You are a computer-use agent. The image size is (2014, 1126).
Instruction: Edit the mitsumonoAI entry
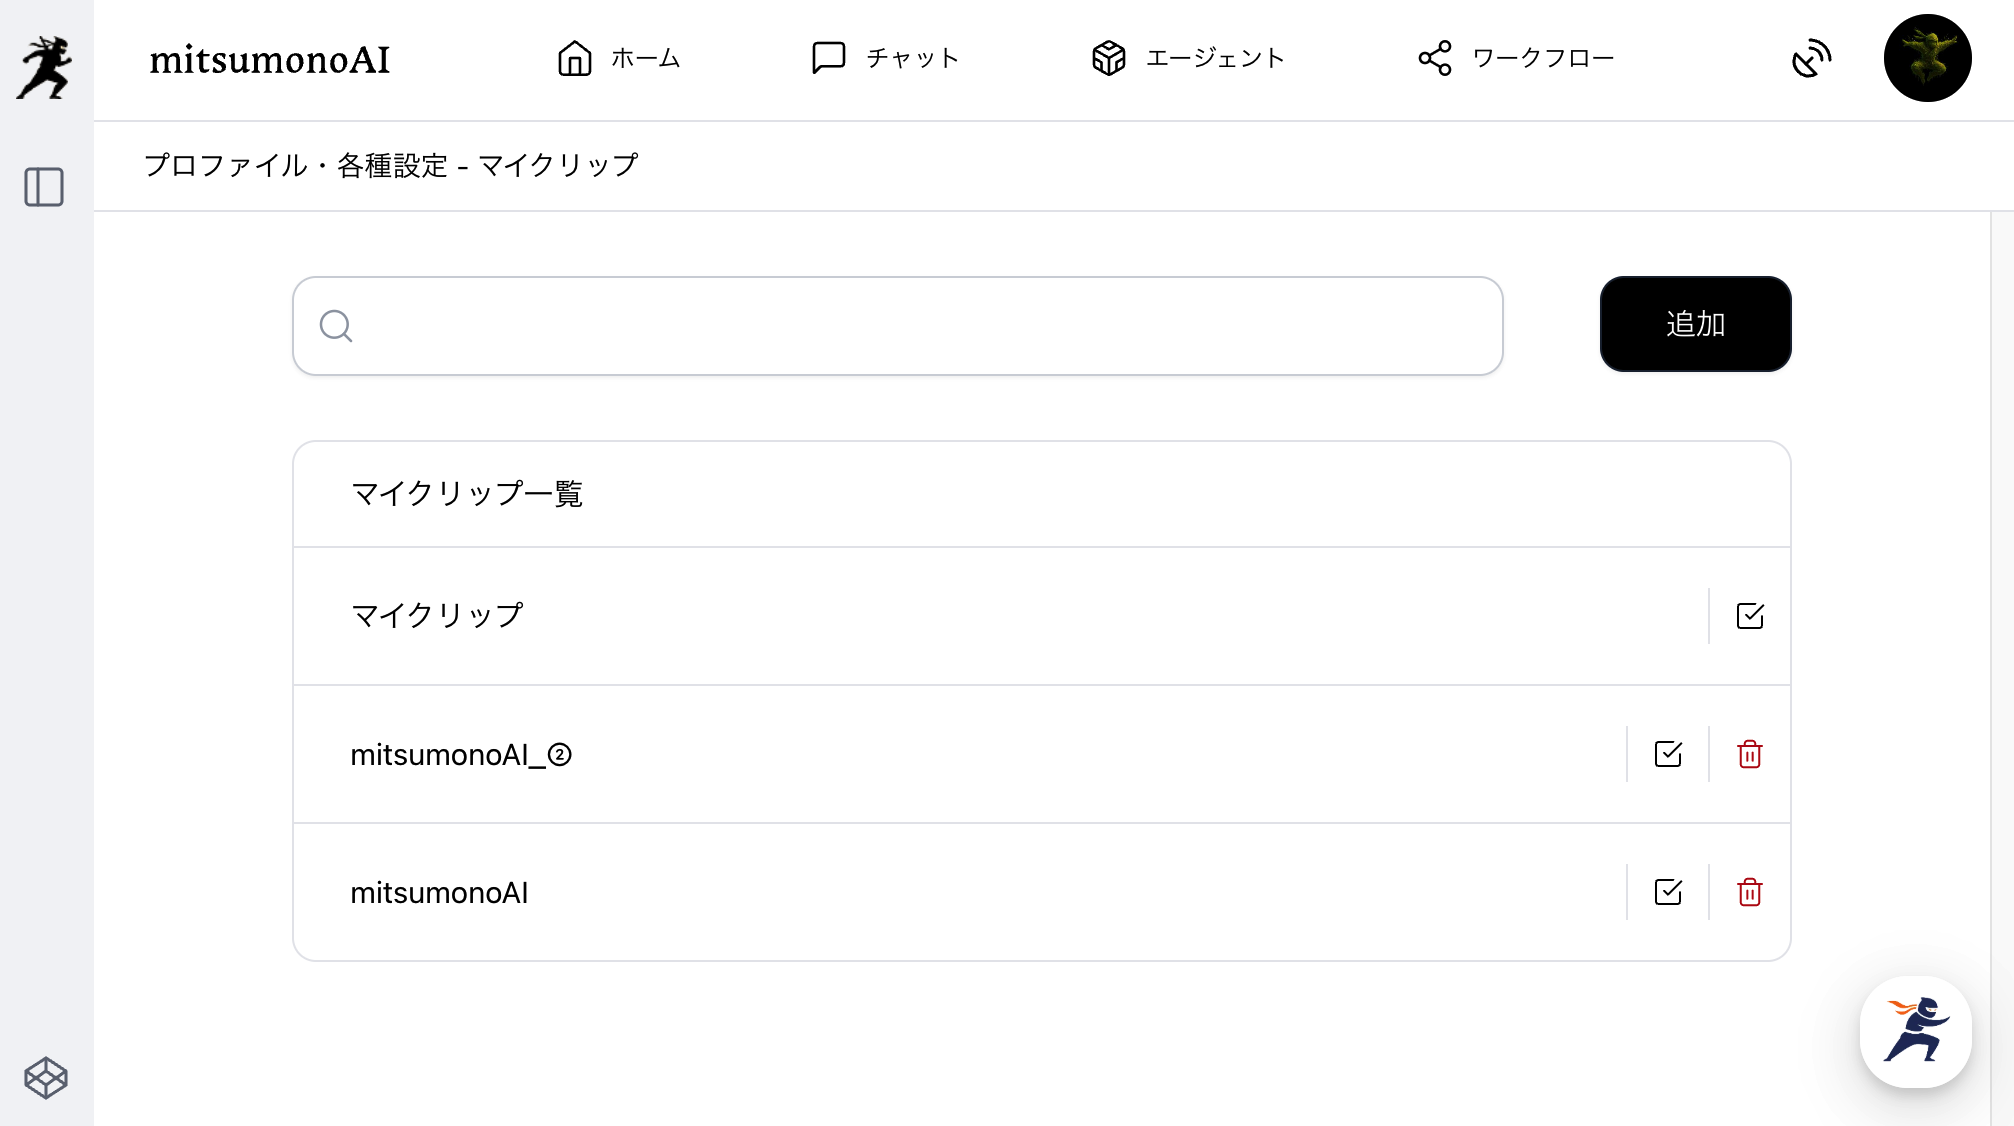[x=1668, y=892]
